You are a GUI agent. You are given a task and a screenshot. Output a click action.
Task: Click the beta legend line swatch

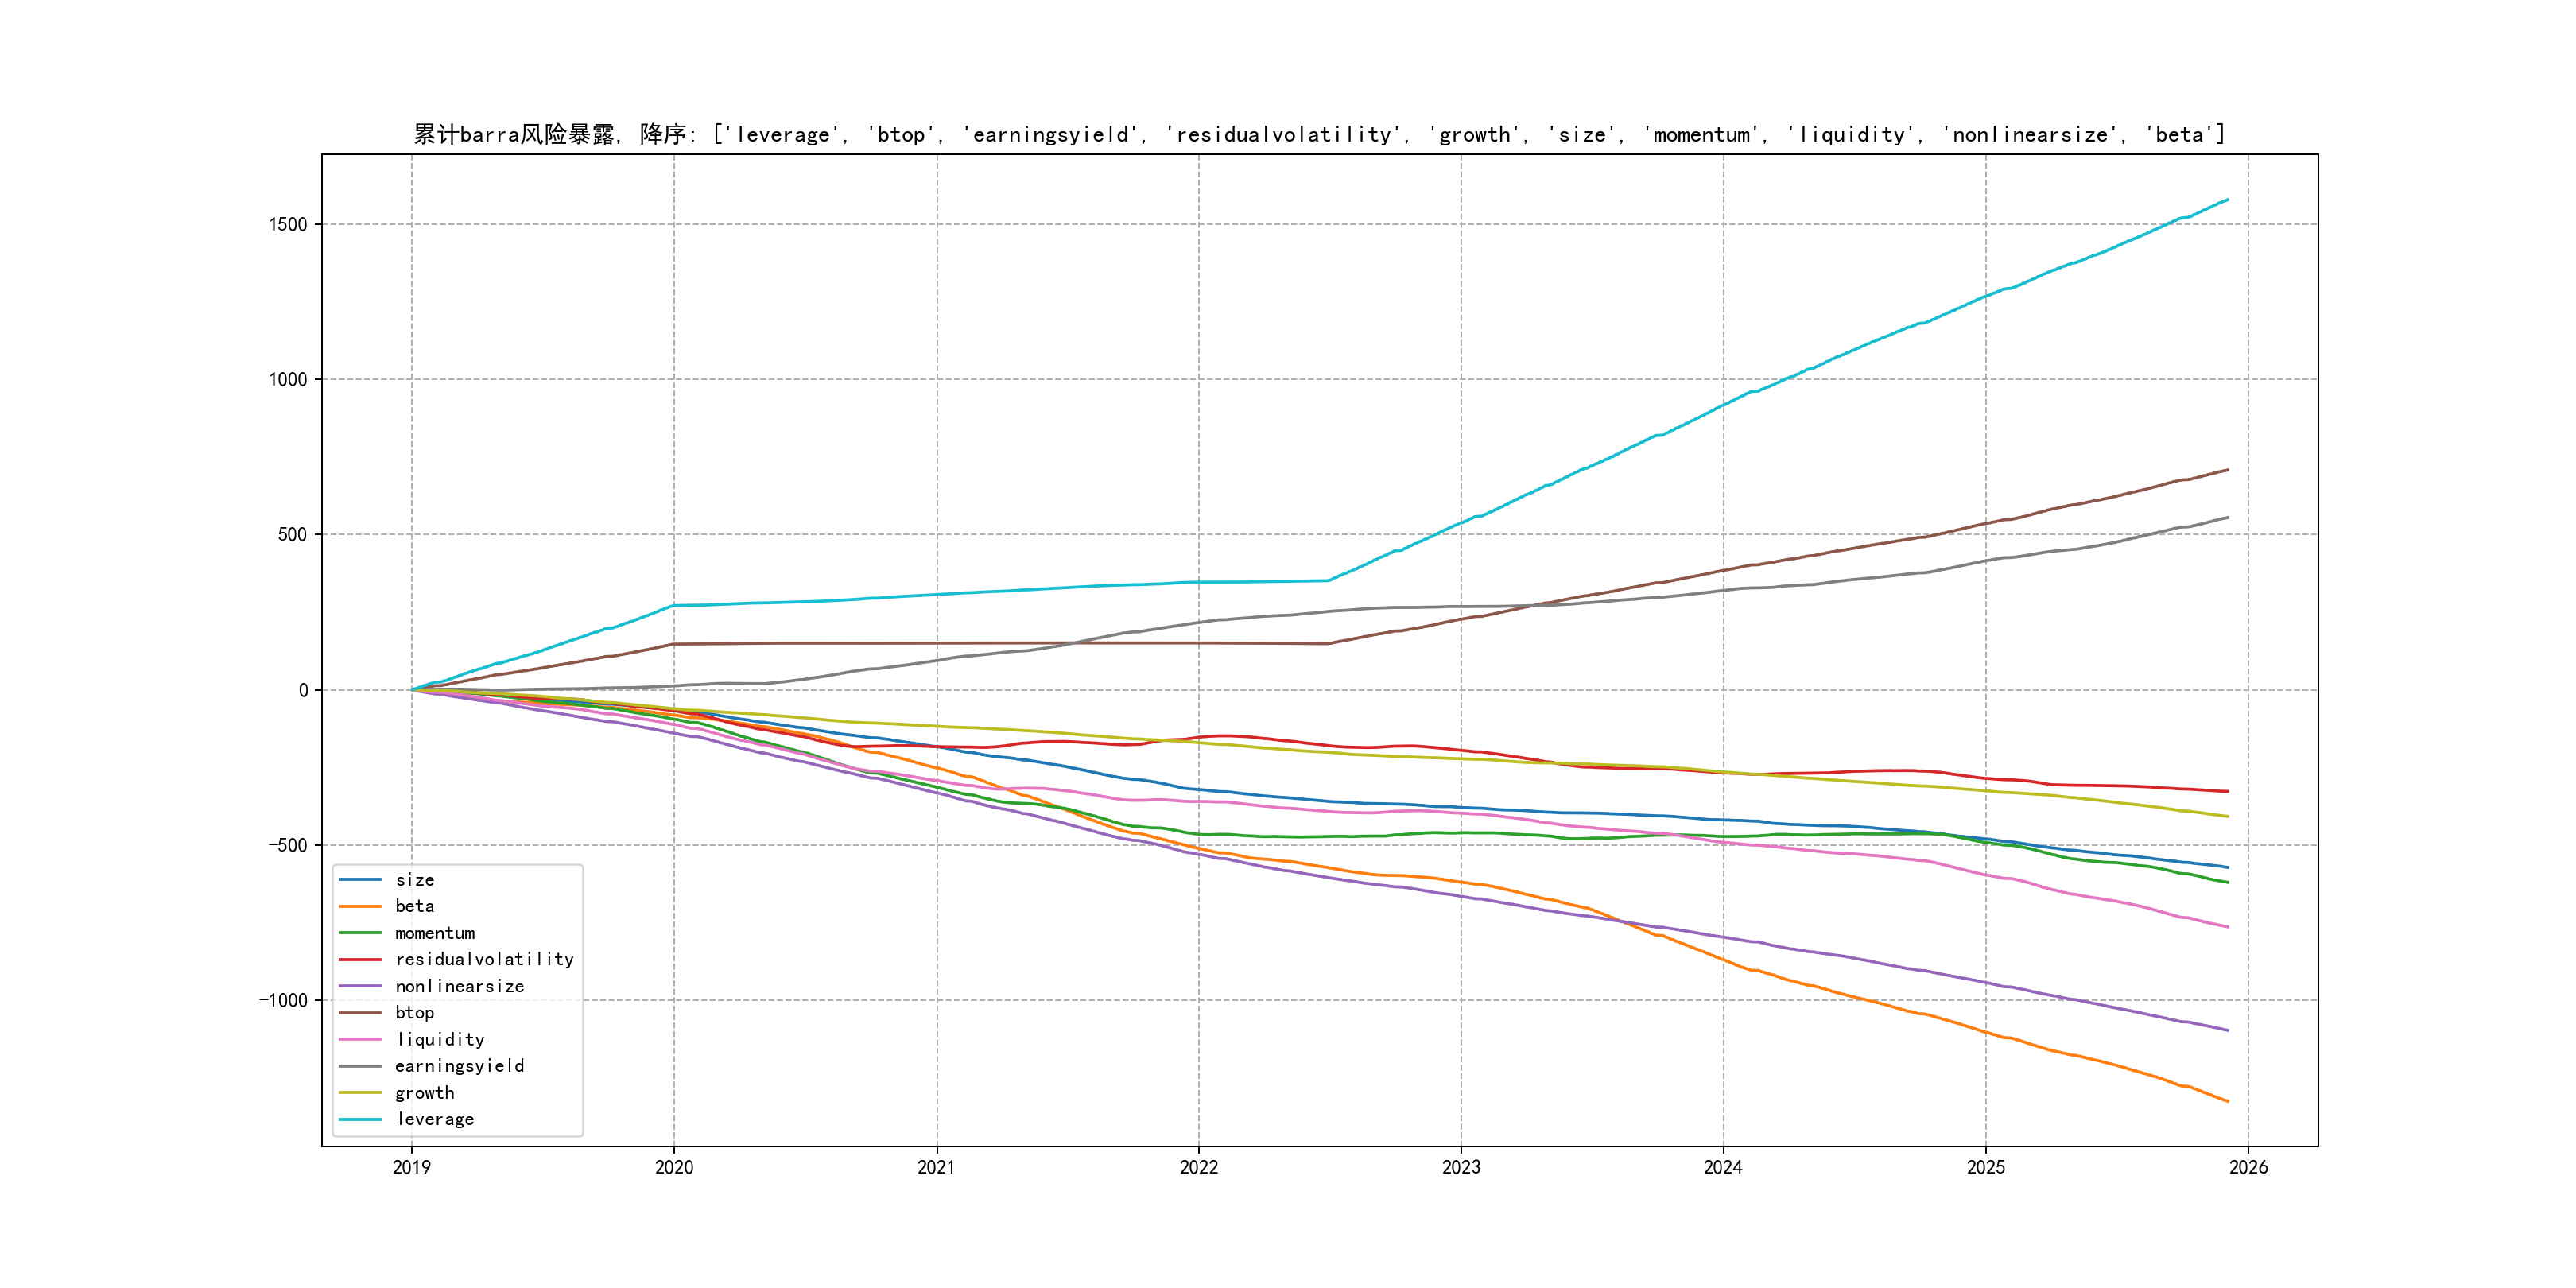pyautogui.click(x=360, y=906)
